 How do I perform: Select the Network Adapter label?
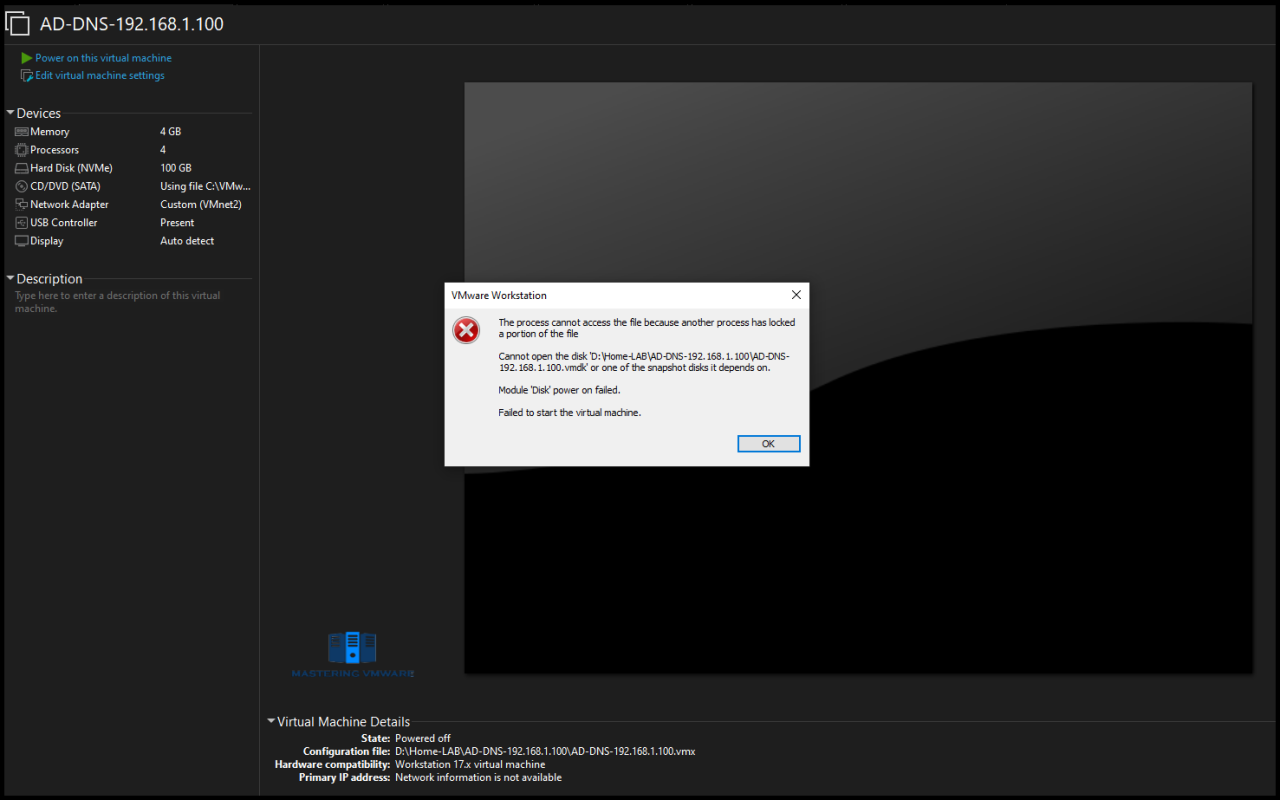click(69, 204)
